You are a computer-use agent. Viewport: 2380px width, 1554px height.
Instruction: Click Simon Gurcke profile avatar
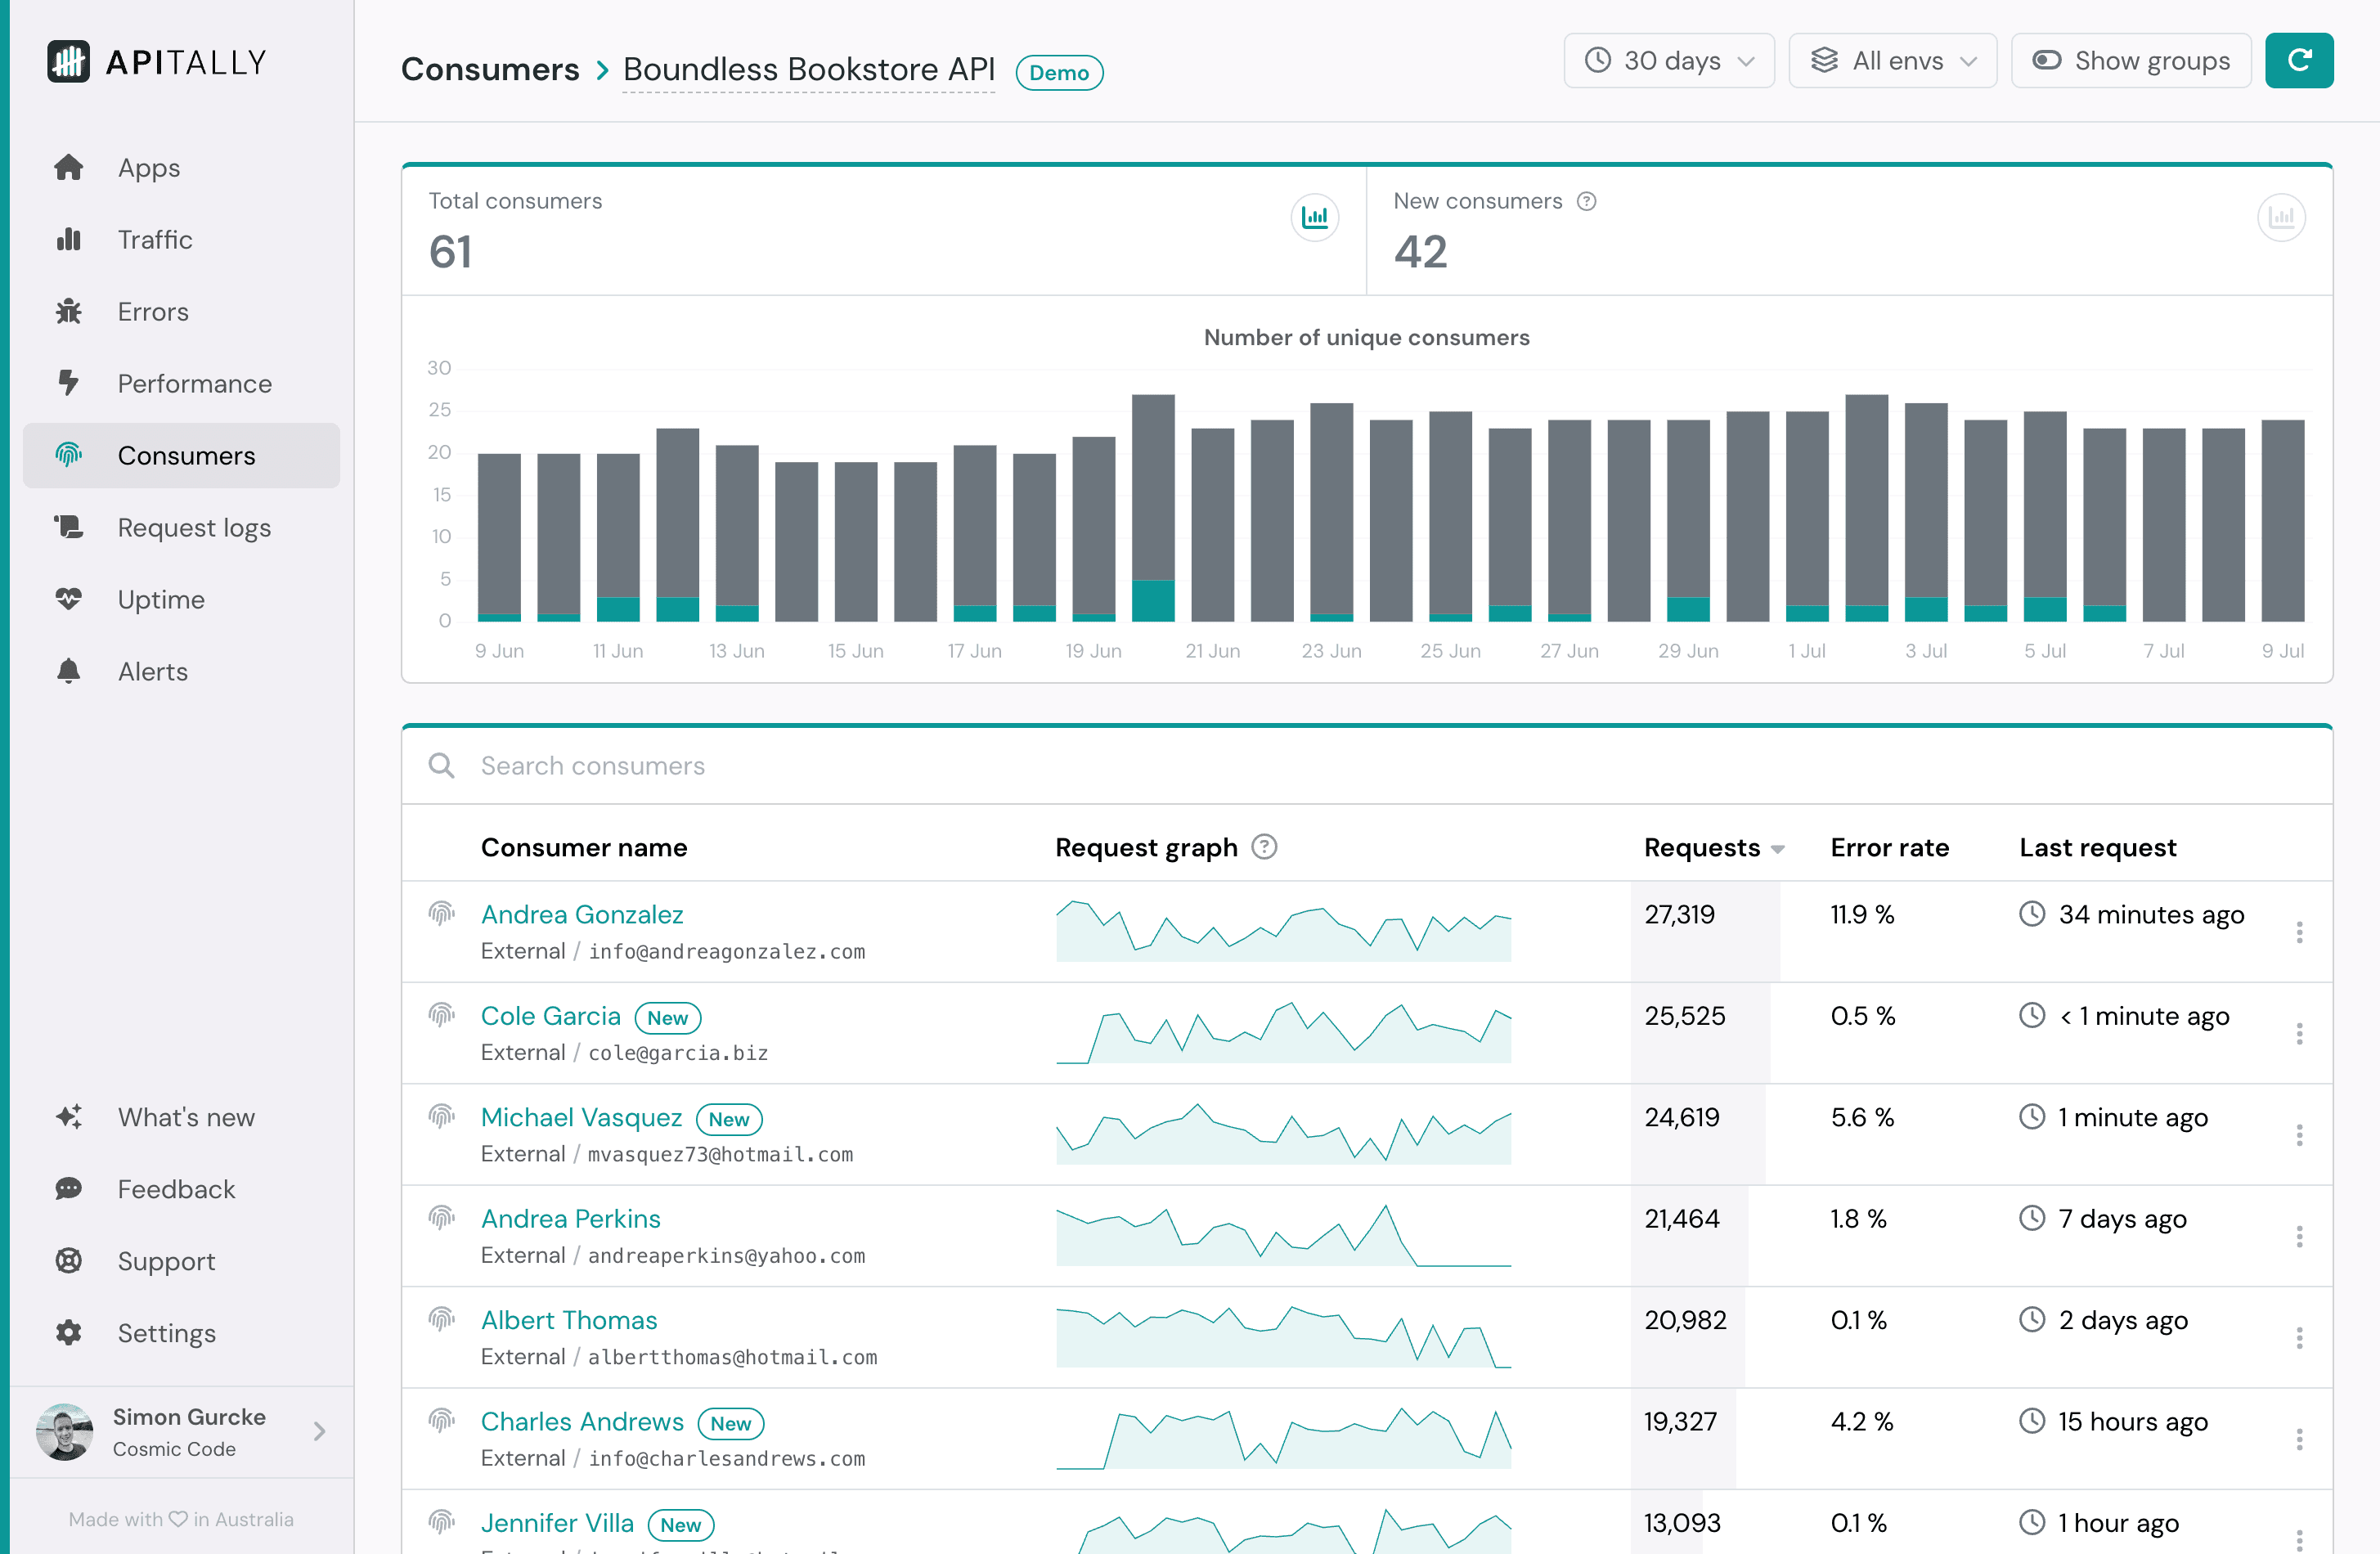pos(65,1432)
